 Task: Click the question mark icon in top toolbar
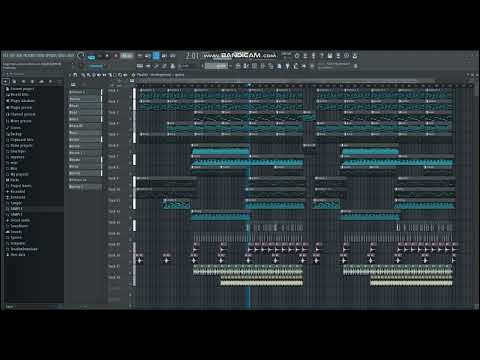tap(322, 55)
